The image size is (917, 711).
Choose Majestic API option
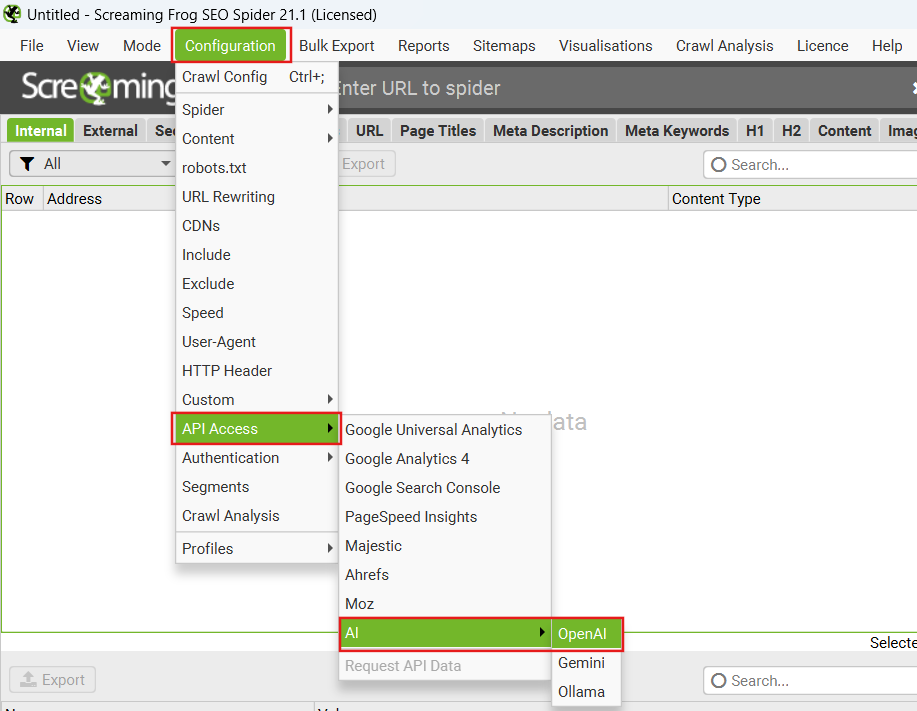[445, 546]
